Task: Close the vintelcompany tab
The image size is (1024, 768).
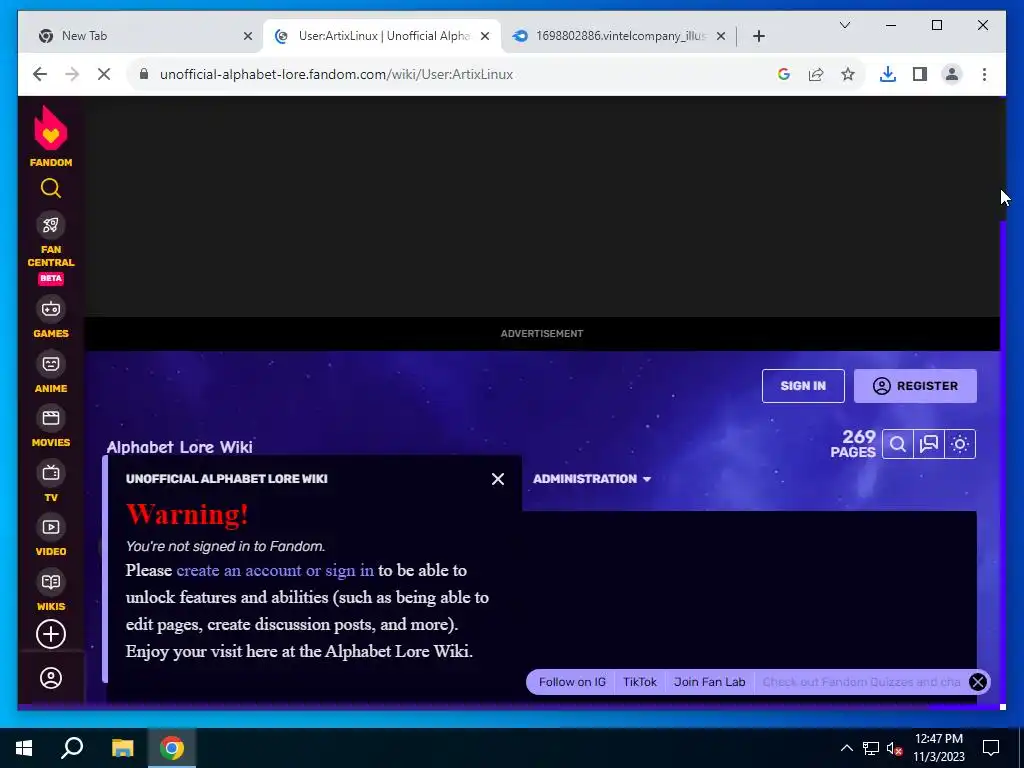Action: click(x=720, y=37)
